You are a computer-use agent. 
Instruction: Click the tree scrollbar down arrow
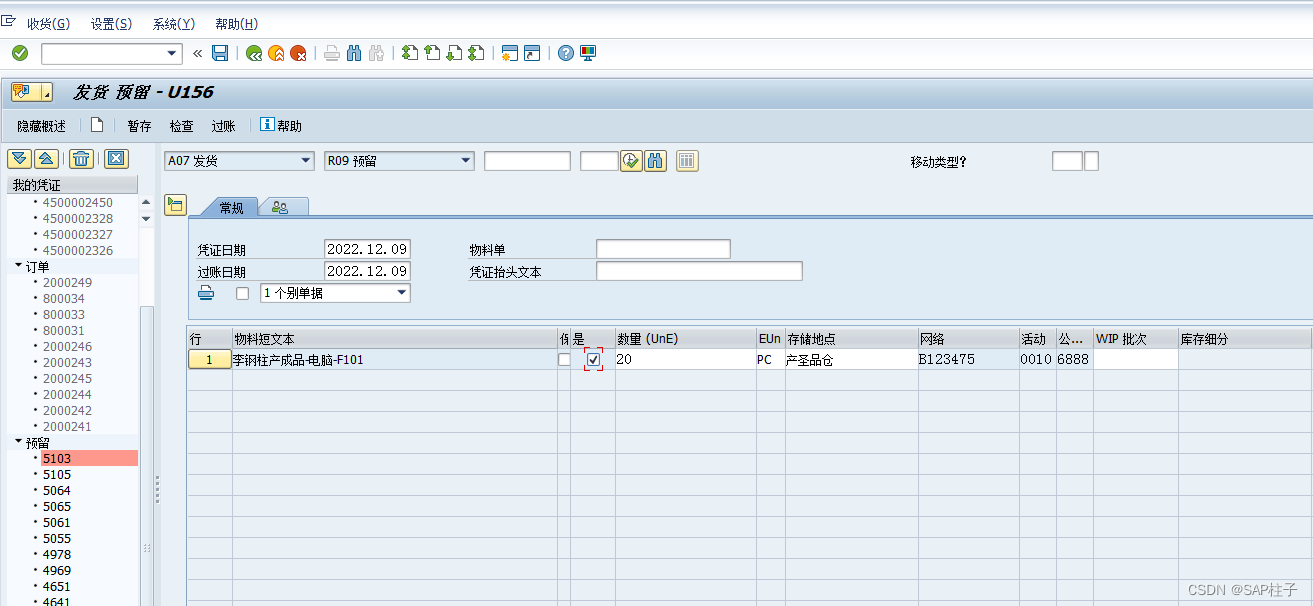pos(146,218)
